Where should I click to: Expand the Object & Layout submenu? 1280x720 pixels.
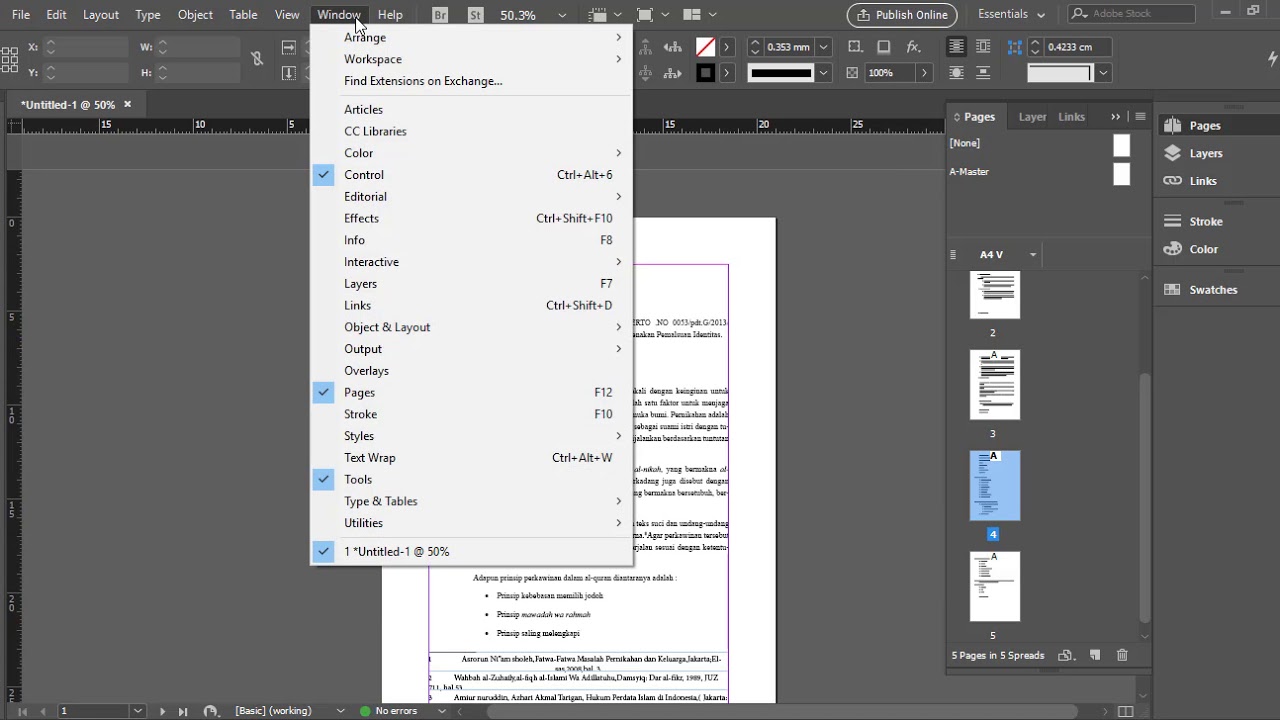[x=471, y=327]
